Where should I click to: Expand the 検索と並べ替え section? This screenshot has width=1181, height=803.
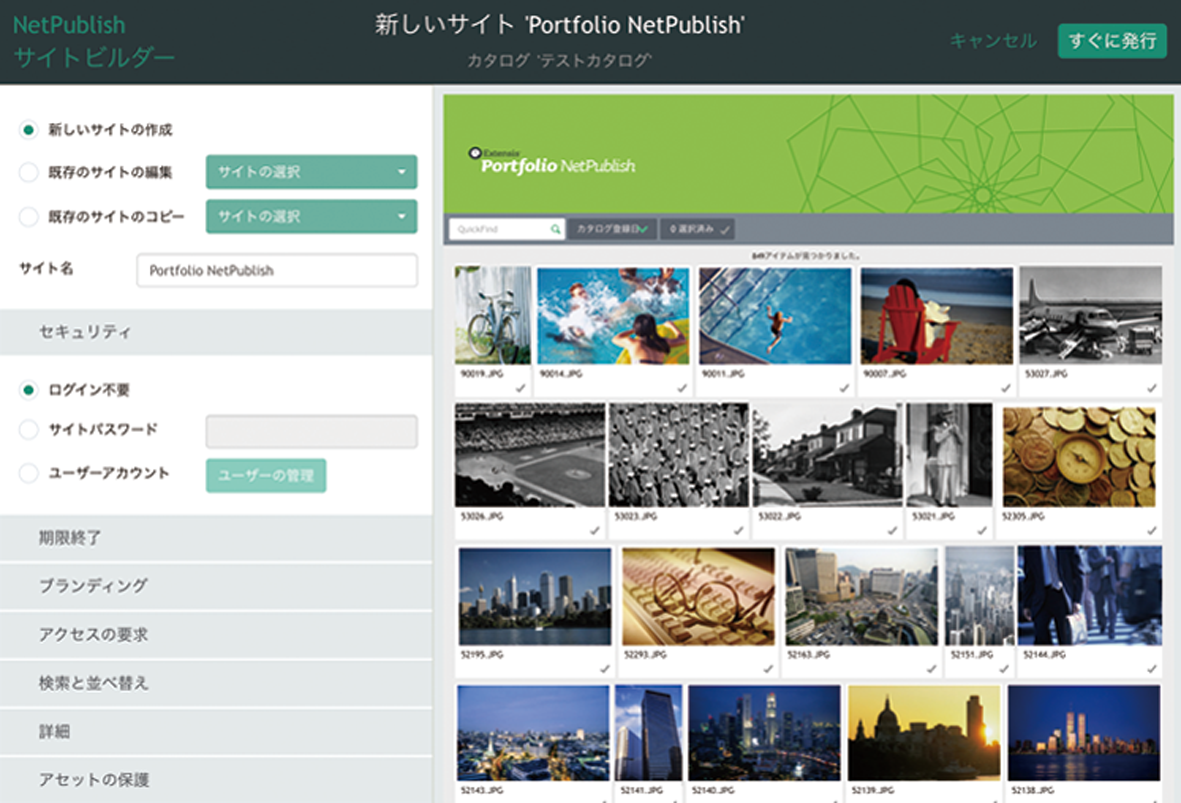pos(216,683)
